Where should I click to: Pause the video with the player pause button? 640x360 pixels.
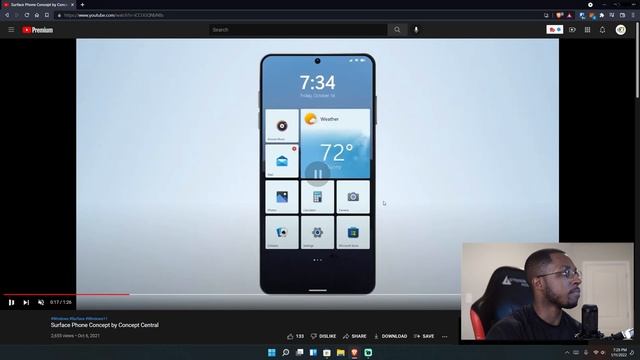click(11, 302)
